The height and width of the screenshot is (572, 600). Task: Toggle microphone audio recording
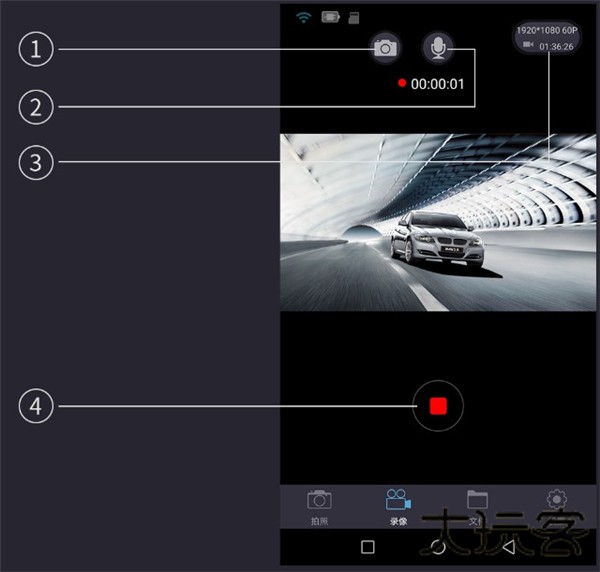point(437,47)
